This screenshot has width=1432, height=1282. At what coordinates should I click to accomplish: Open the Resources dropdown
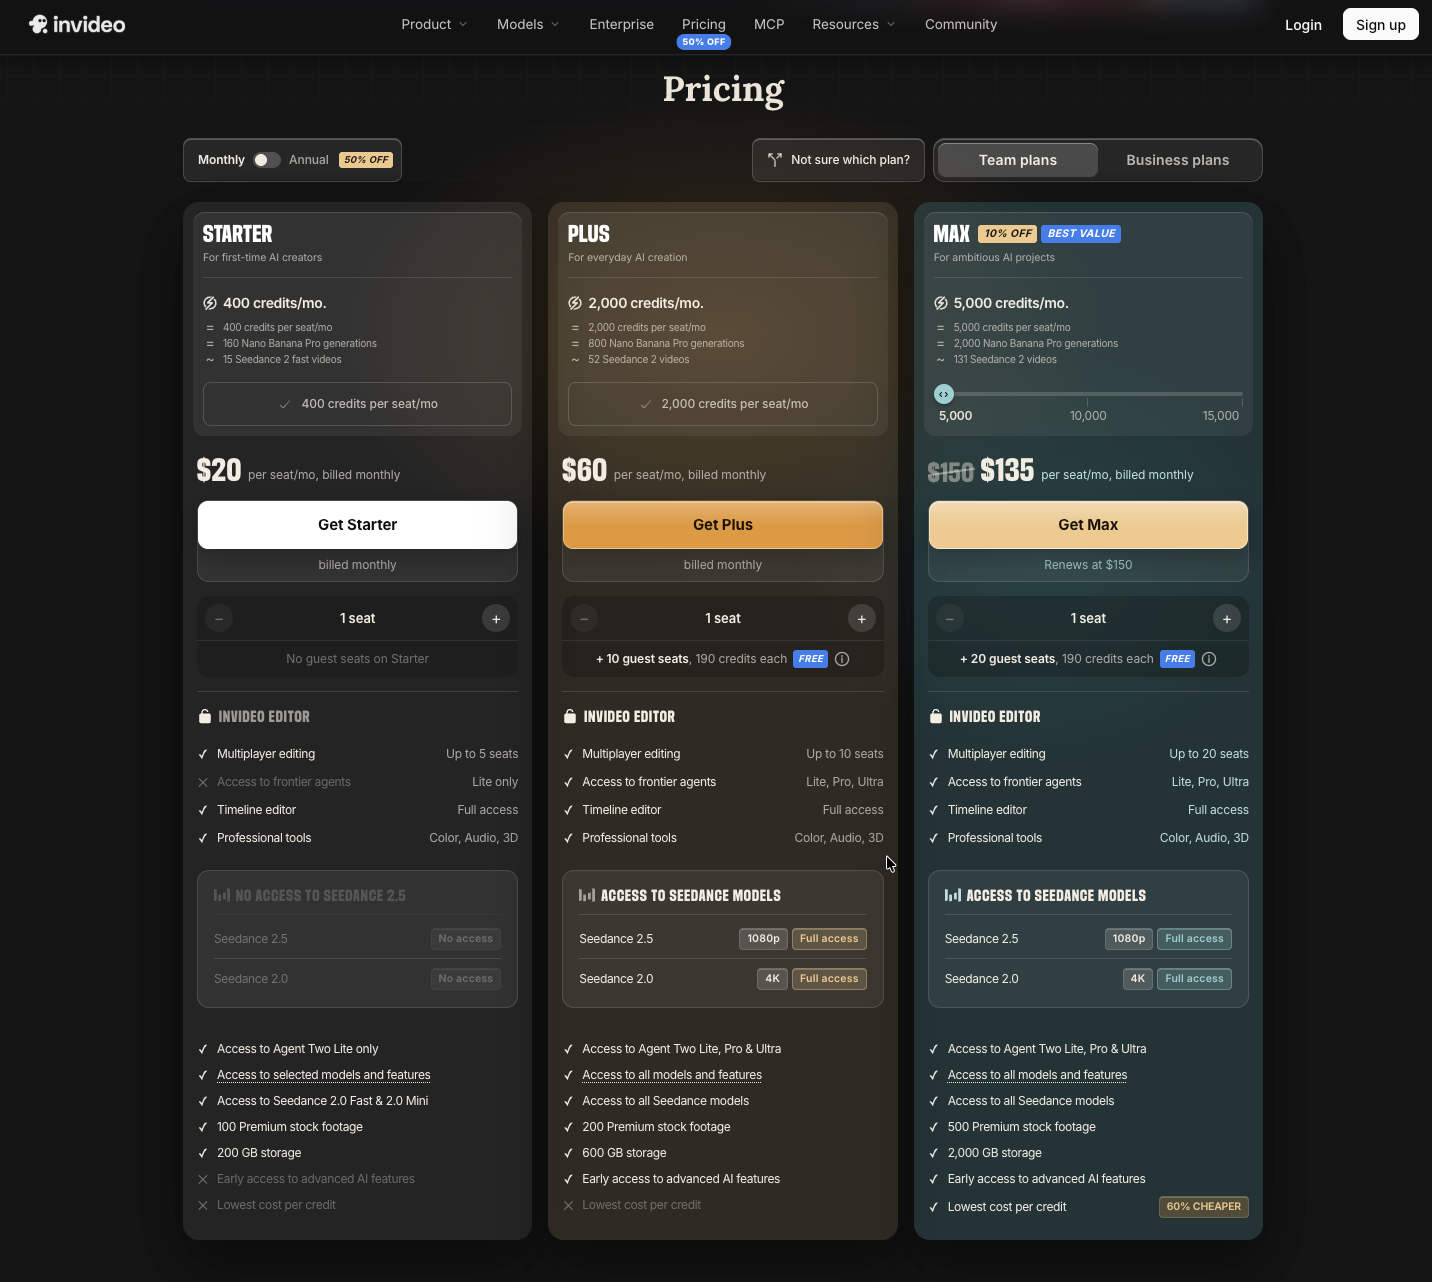coord(853,24)
